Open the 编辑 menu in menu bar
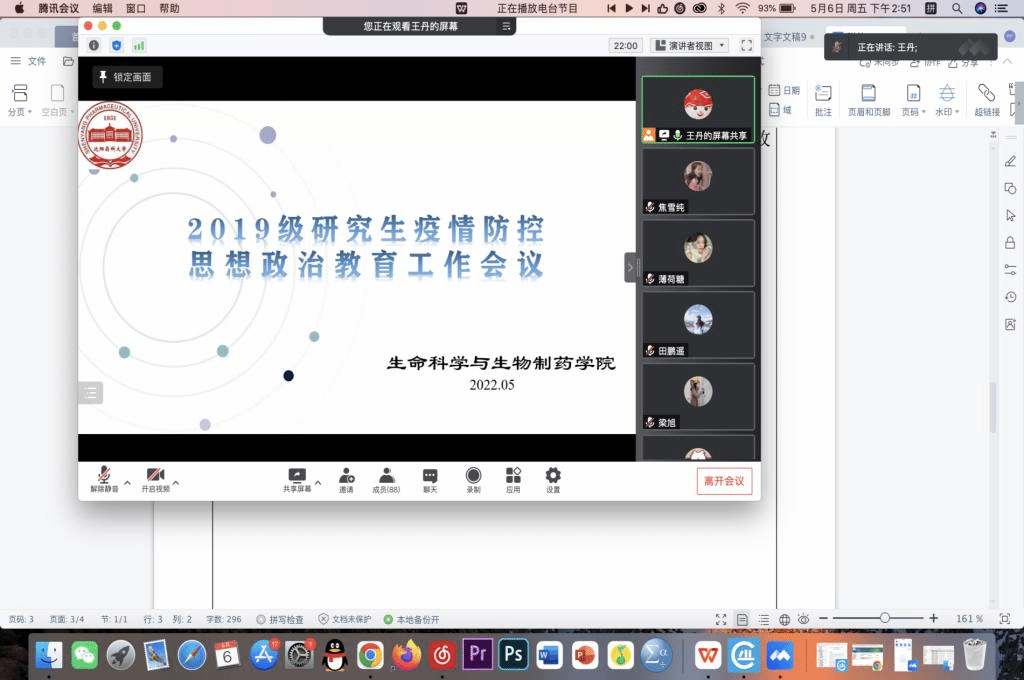This screenshot has height=680, width=1024. (102, 8)
